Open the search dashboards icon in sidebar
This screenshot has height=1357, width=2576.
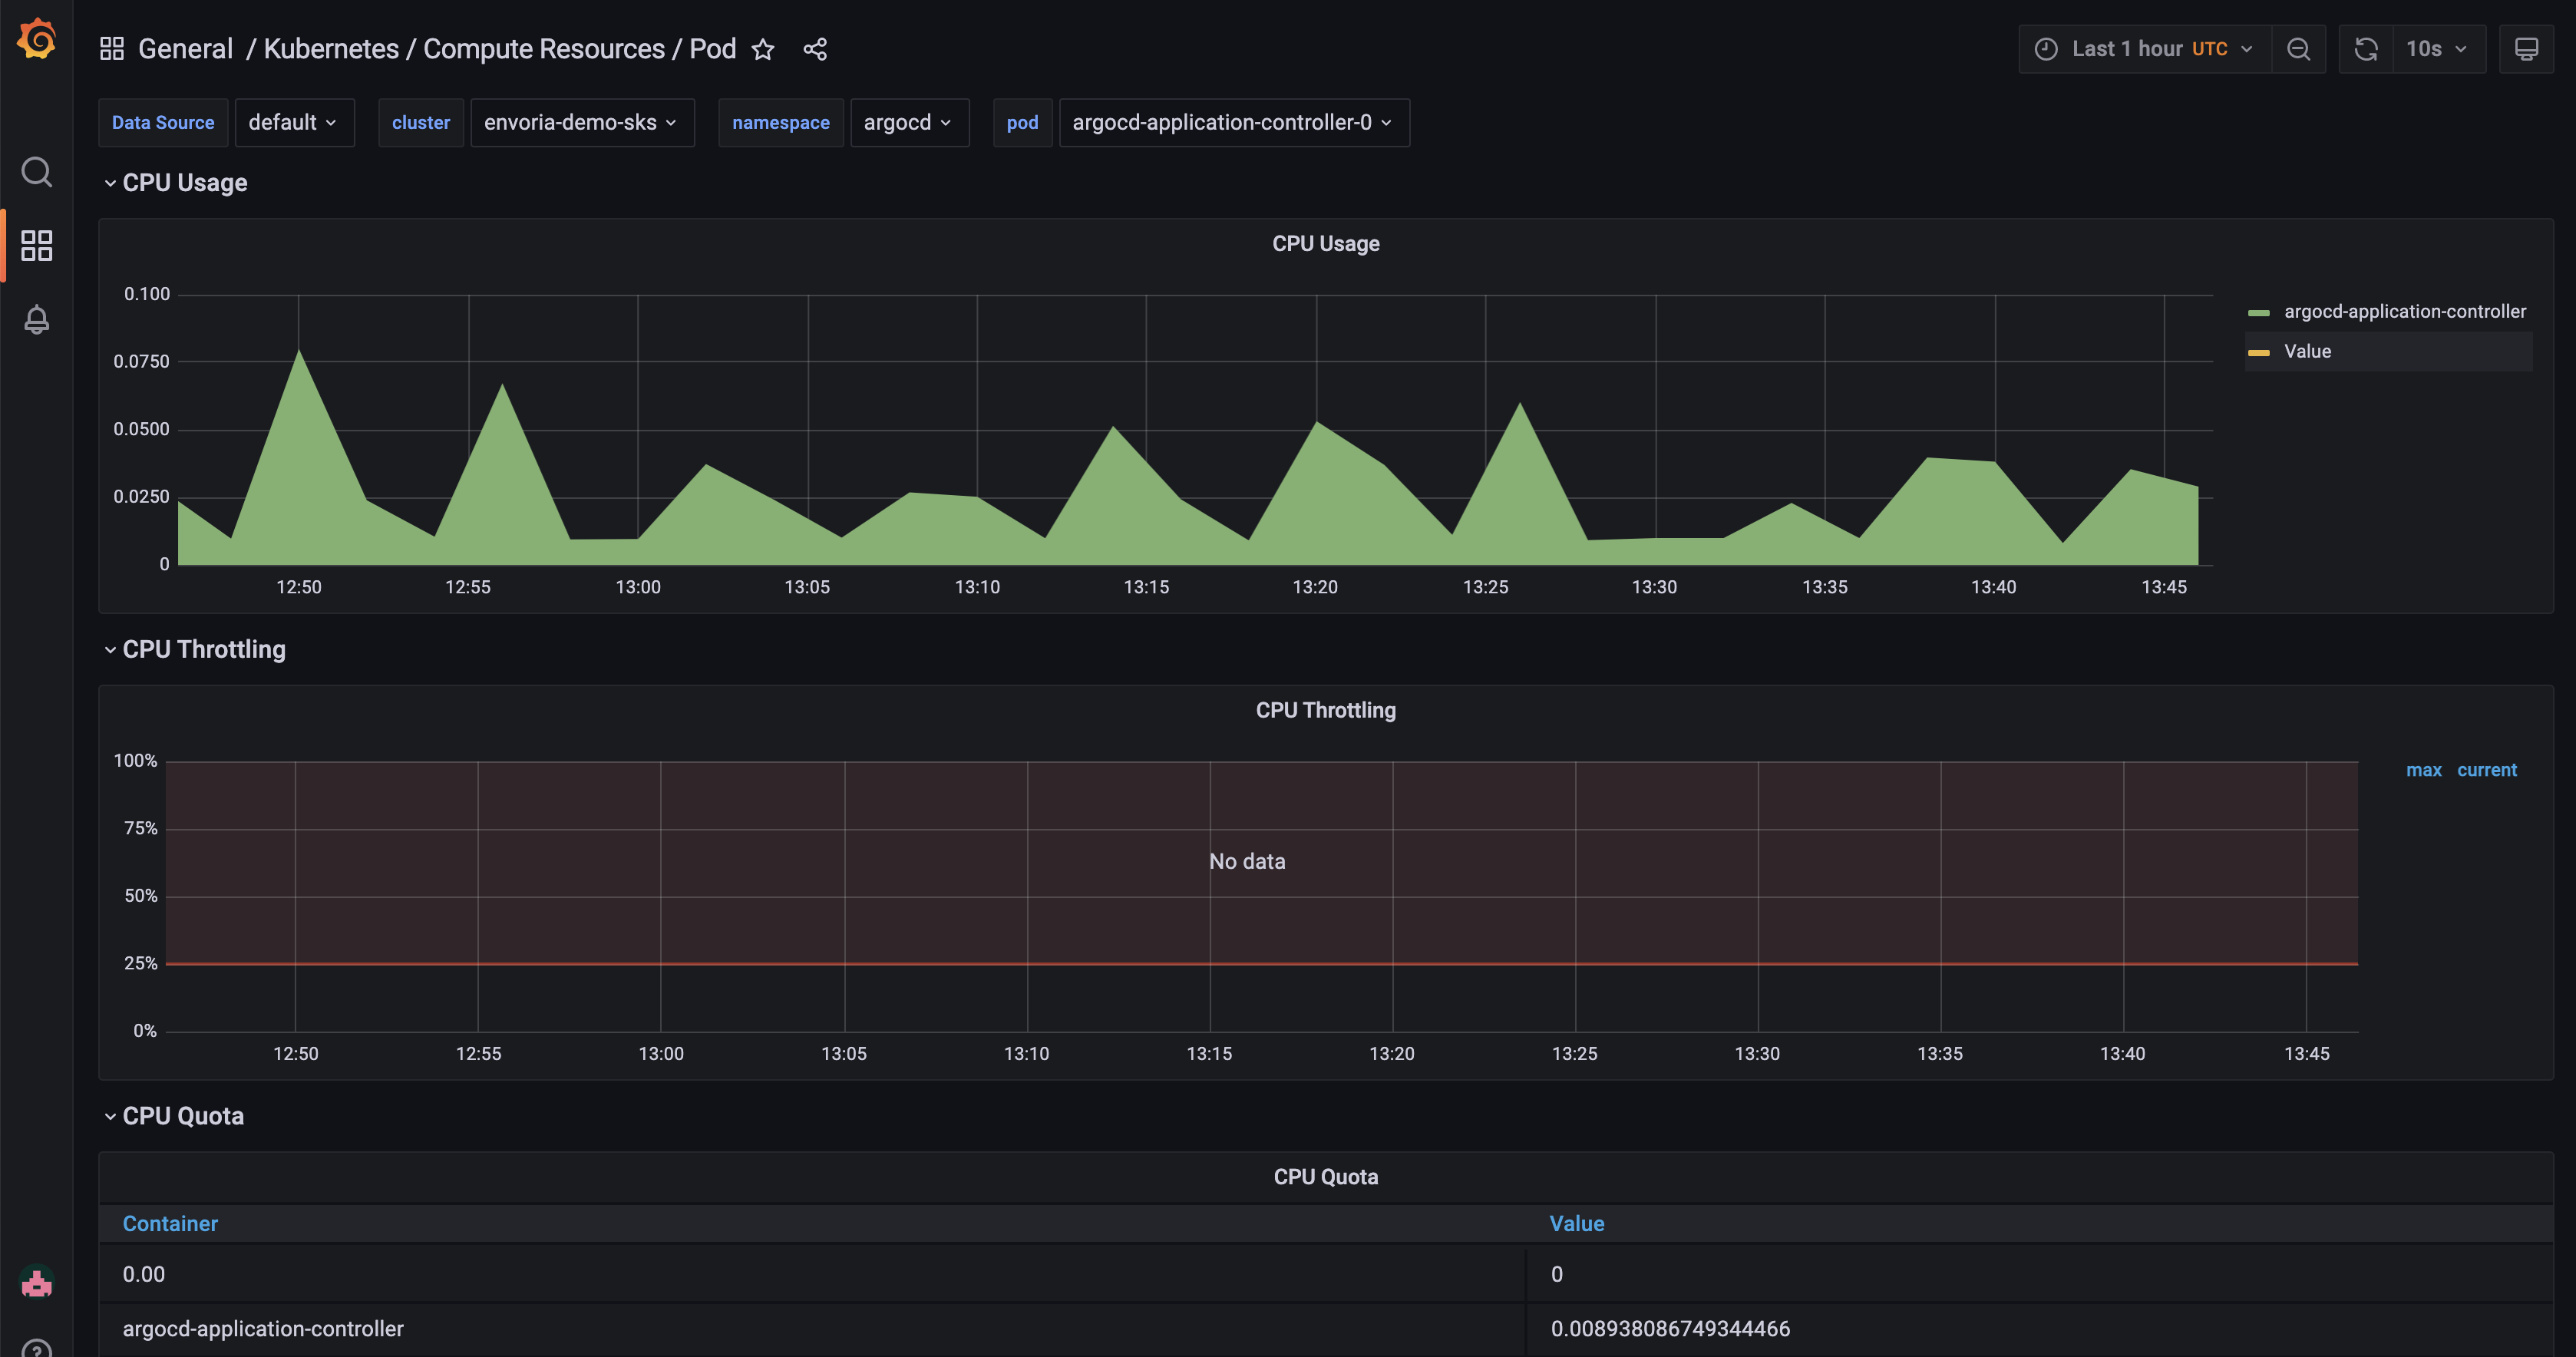pos(37,172)
